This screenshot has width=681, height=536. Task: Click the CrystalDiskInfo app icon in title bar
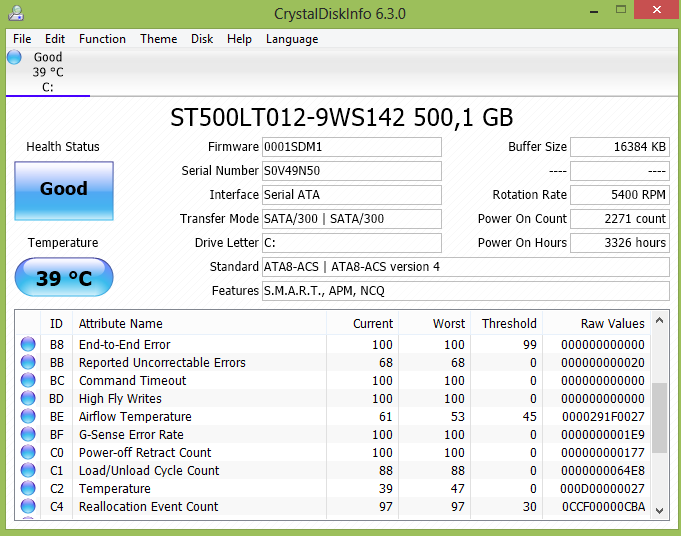pyautogui.click(x=16, y=13)
